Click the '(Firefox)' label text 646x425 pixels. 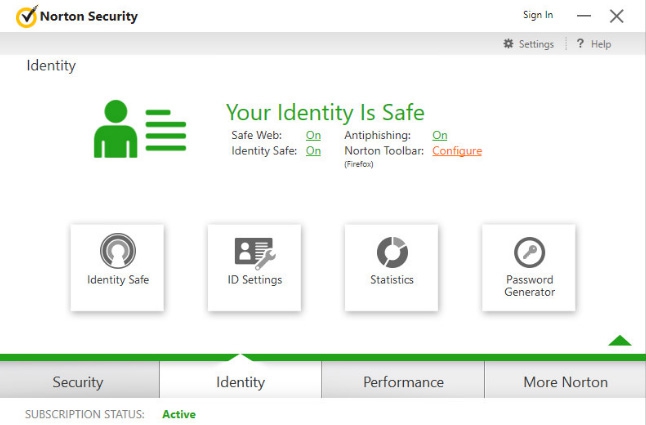(359, 164)
